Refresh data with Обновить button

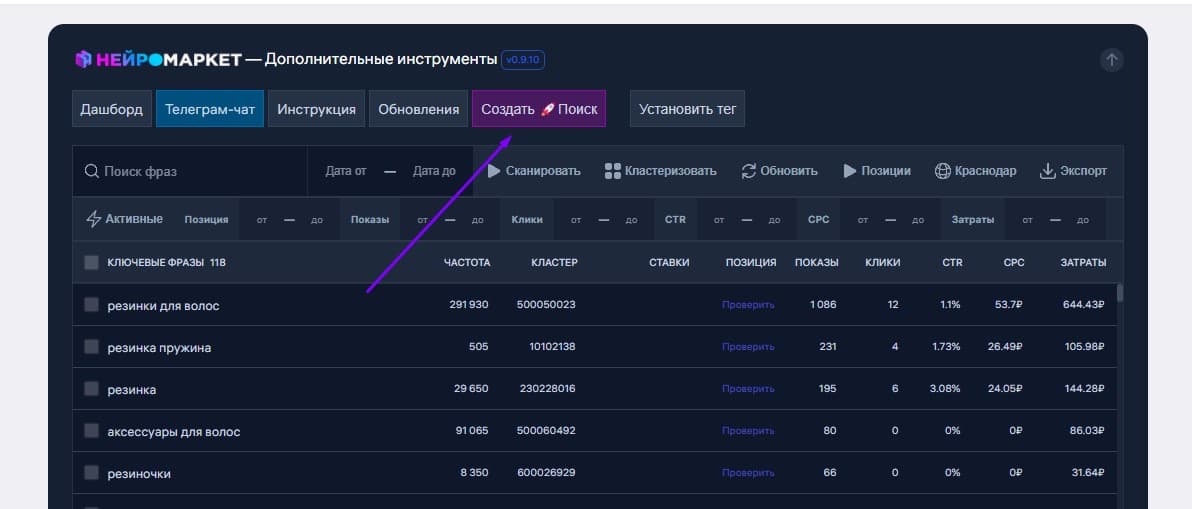(780, 171)
